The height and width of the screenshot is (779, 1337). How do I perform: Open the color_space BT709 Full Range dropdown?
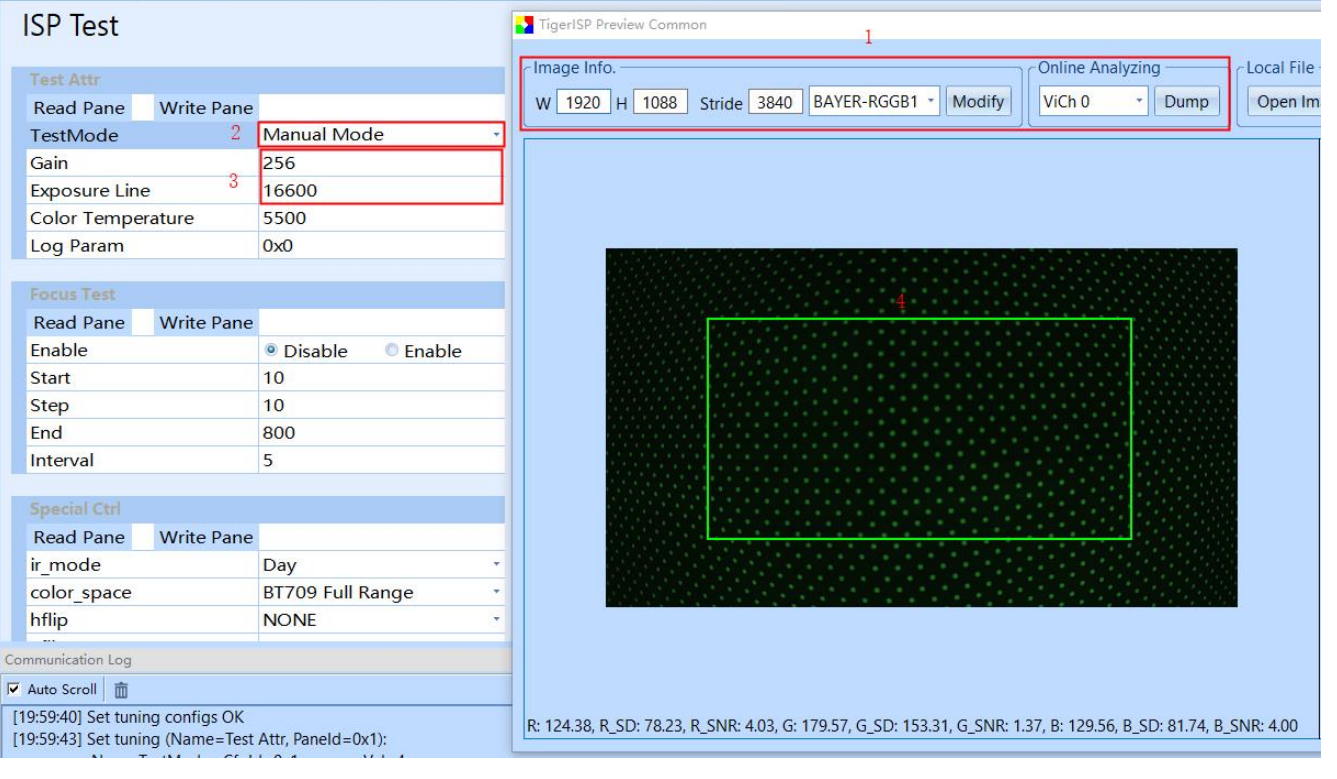point(496,593)
